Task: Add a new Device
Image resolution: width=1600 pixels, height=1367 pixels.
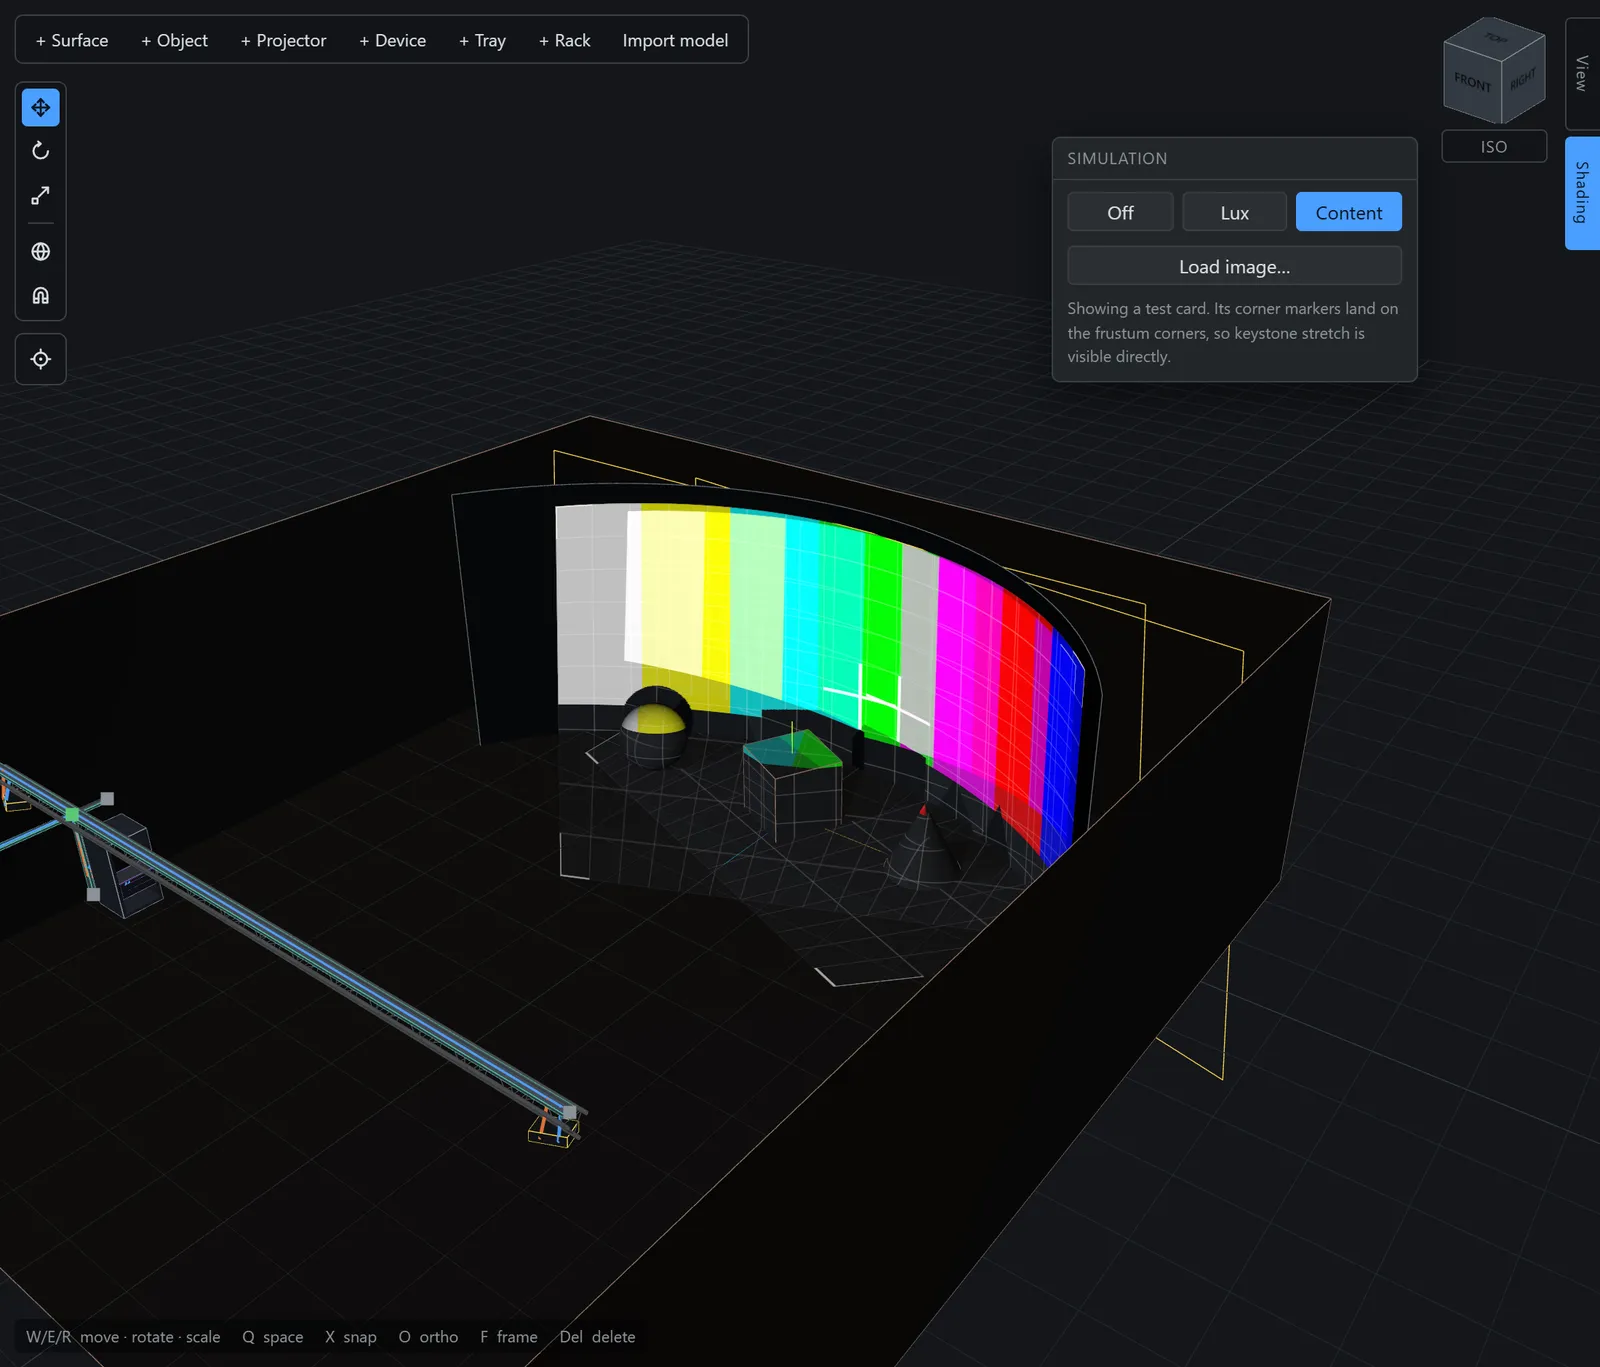Action: coord(392,40)
